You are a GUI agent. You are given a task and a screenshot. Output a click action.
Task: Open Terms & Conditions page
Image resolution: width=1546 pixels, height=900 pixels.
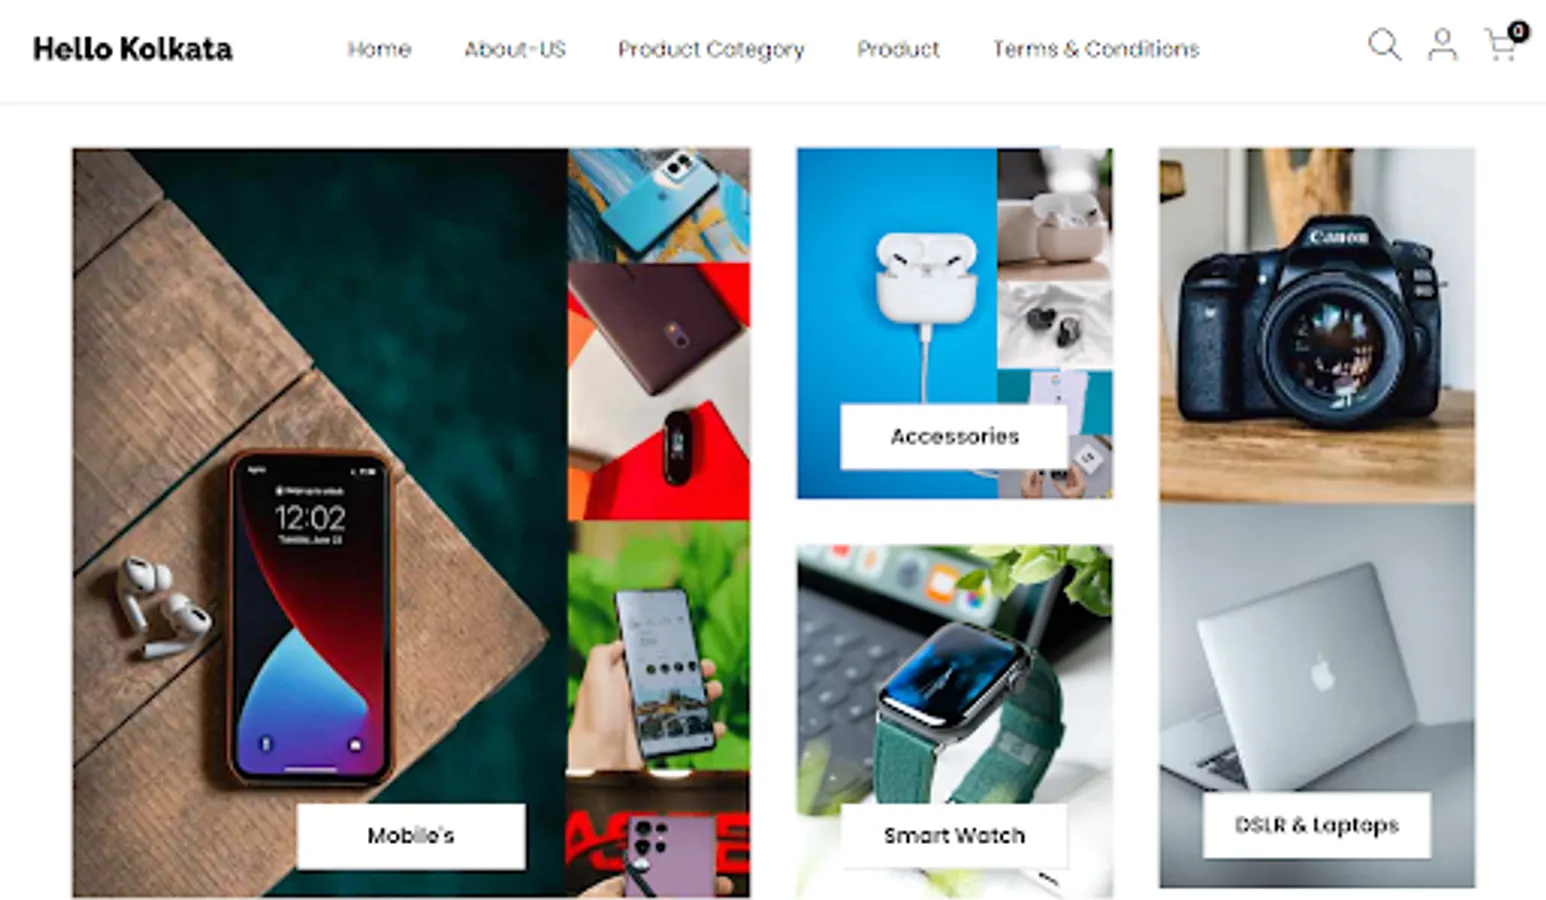tap(1096, 49)
